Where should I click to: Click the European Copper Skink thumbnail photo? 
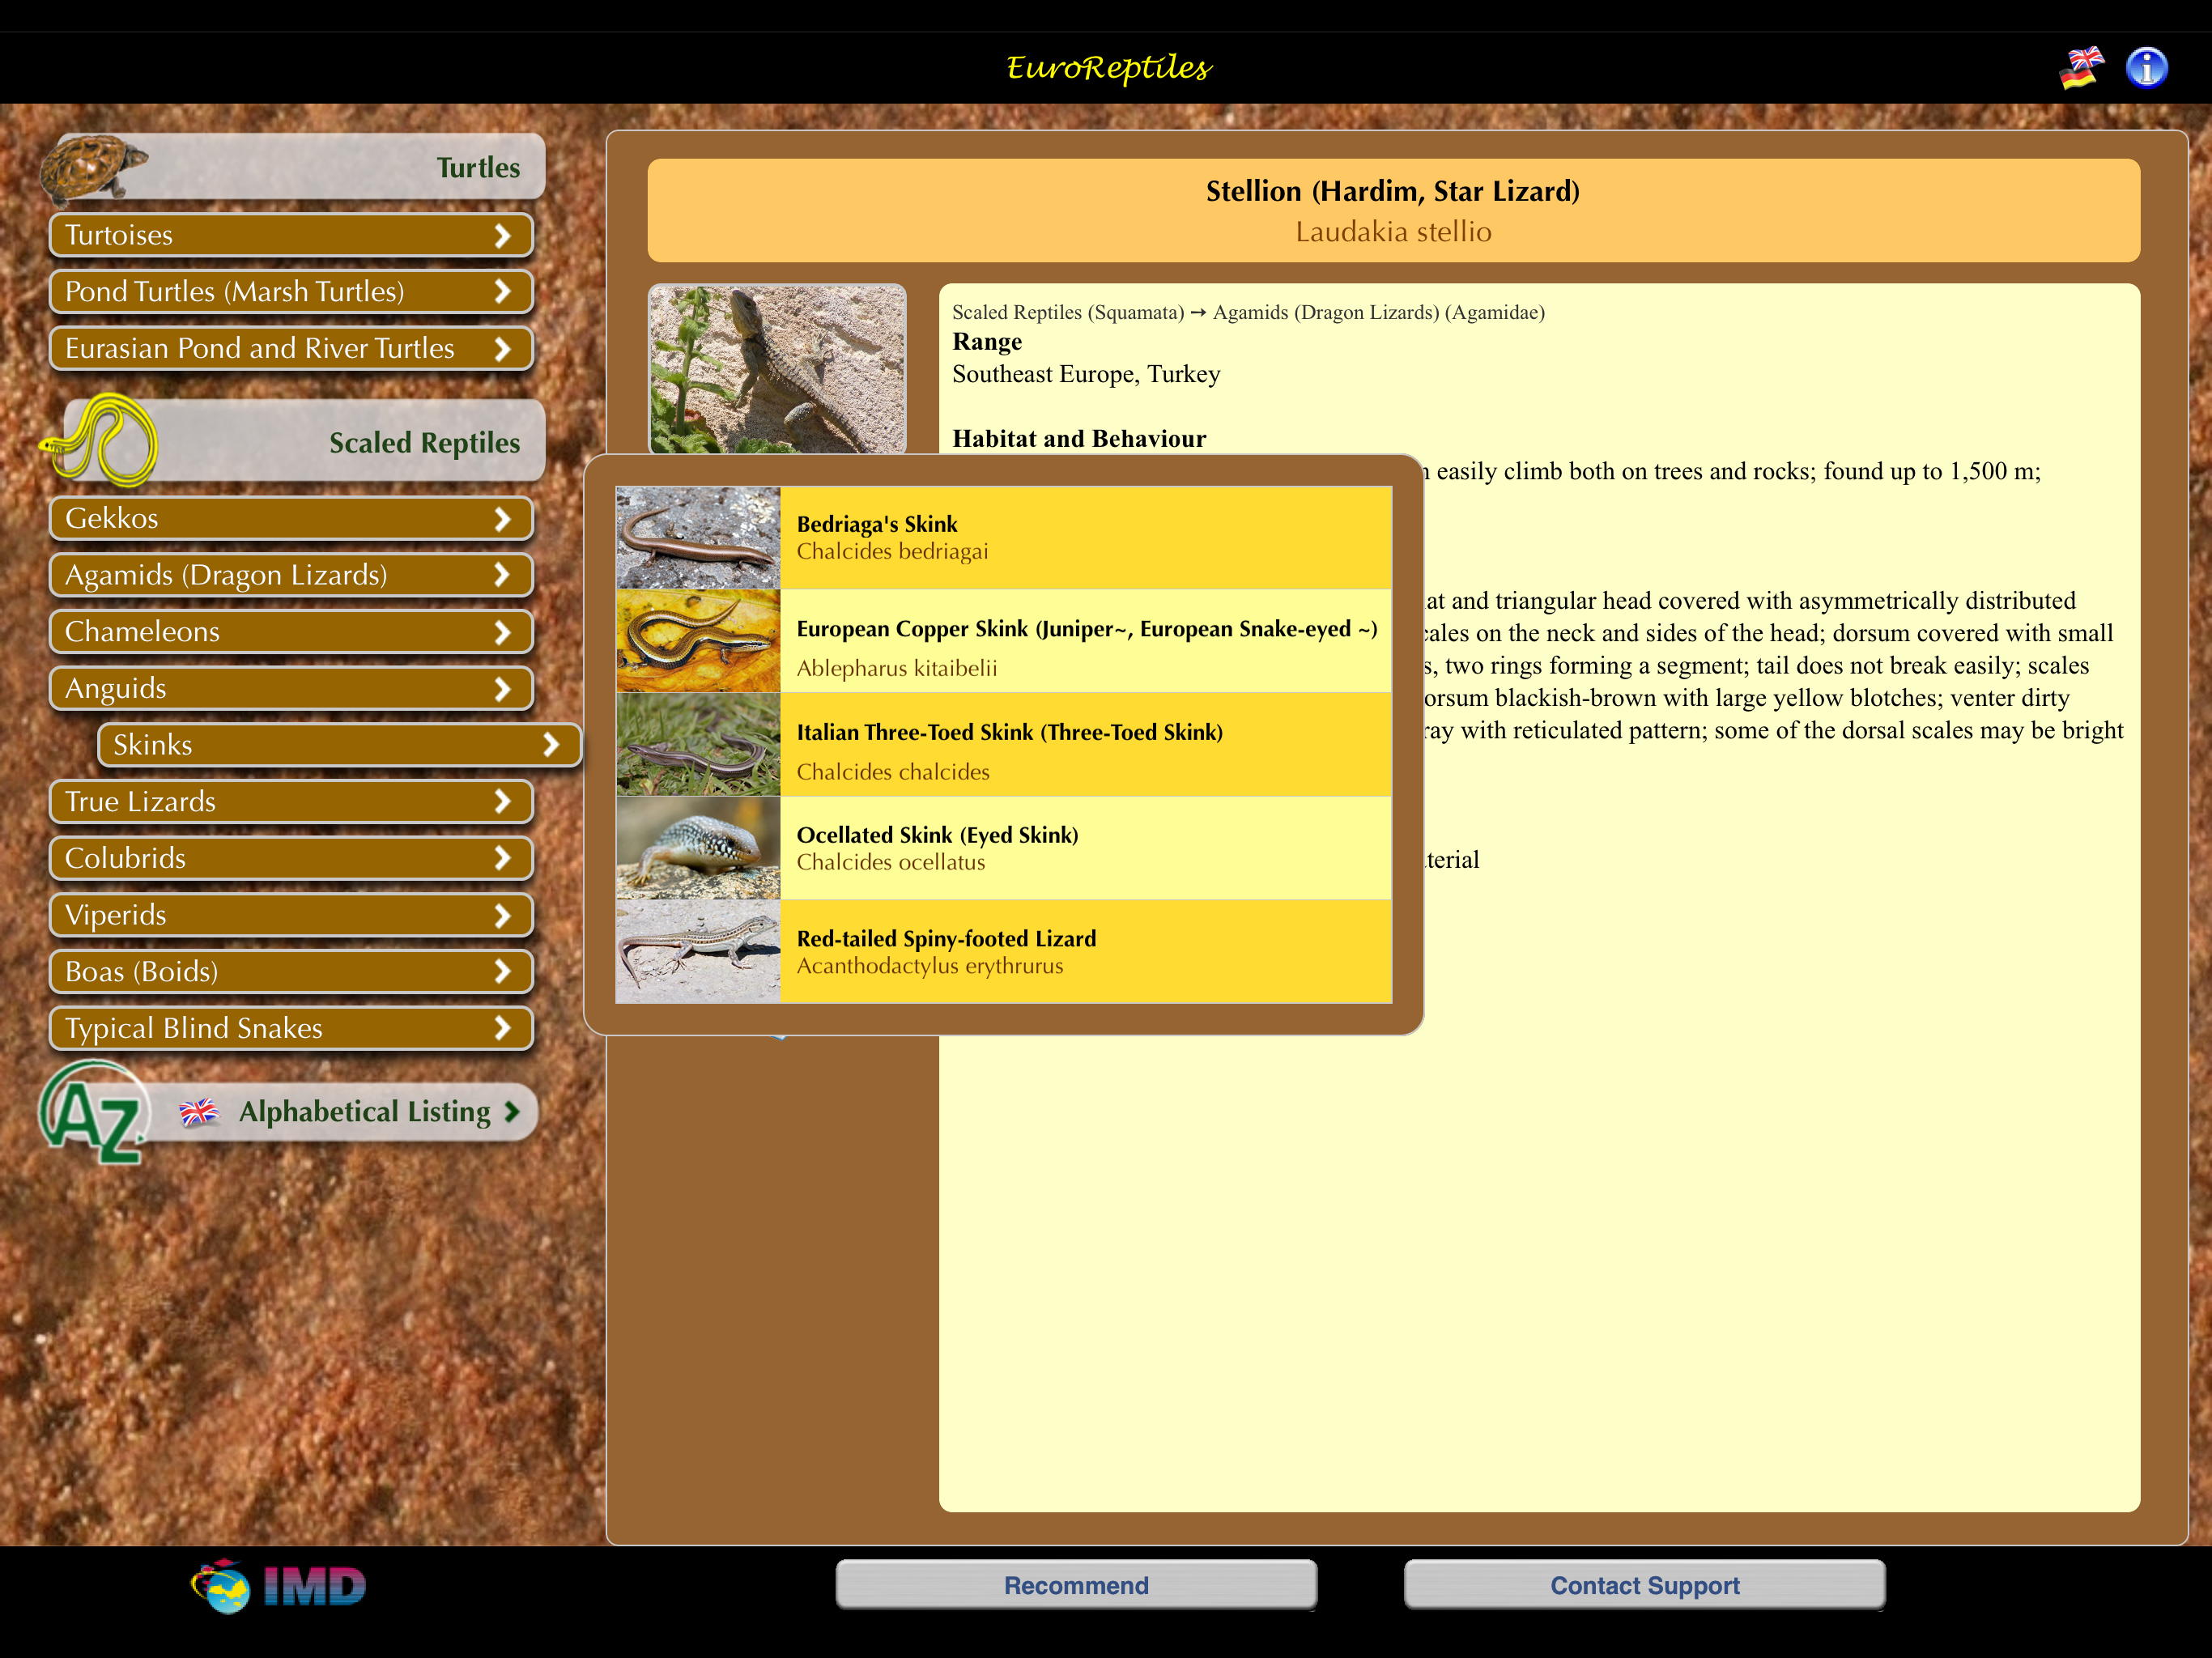[698, 641]
